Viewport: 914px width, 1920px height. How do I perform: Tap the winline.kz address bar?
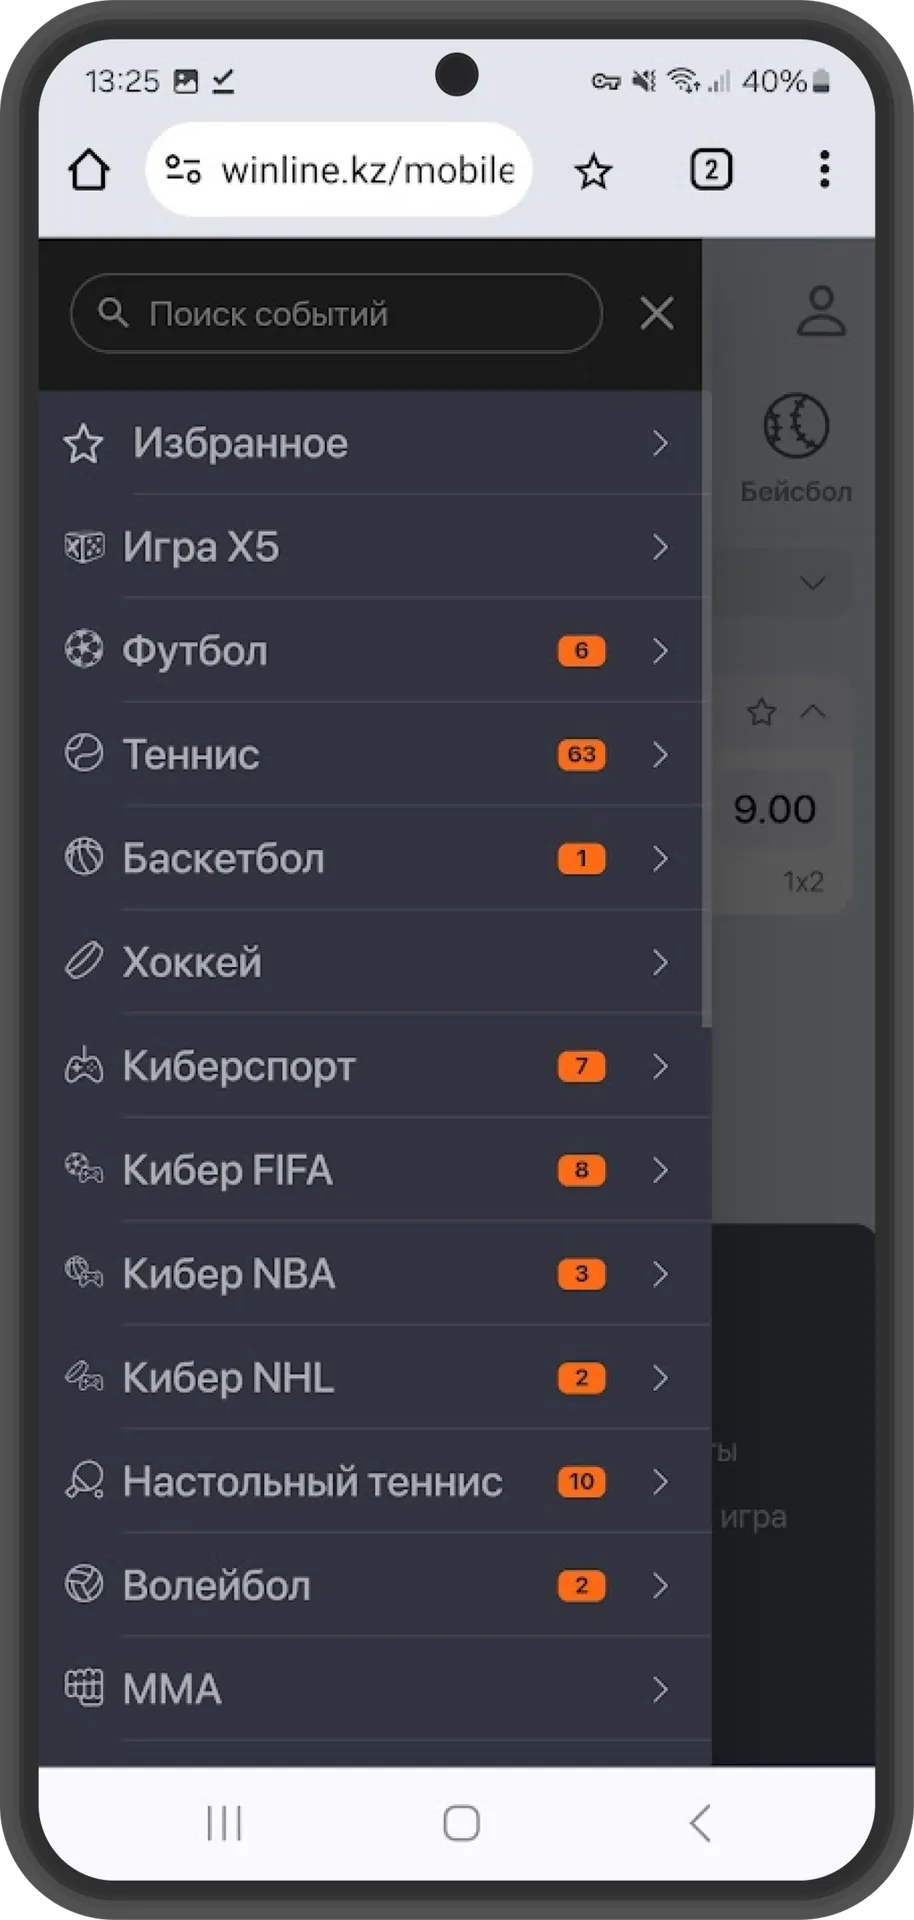point(338,170)
